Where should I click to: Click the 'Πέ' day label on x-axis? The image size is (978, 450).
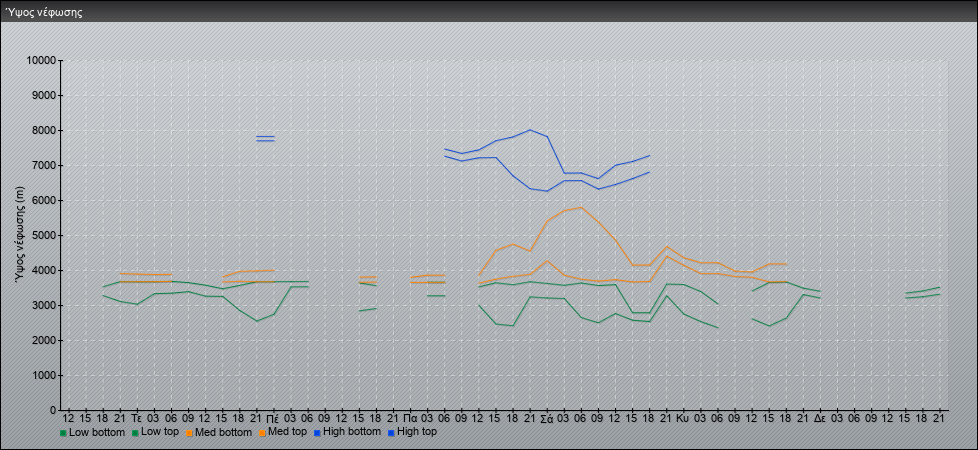(x=273, y=418)
